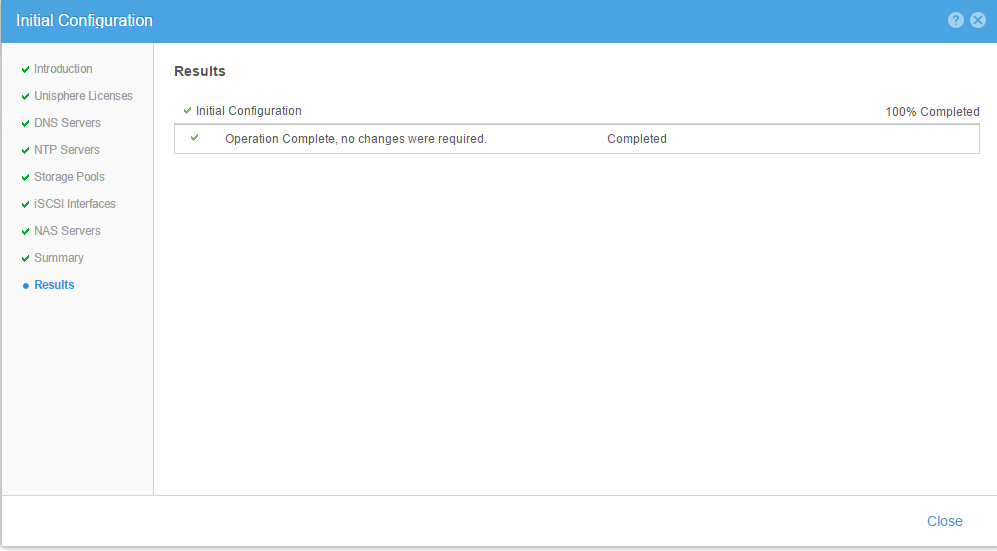Viewport: 997px width, 551px height.
Task: Click the Close link at the bottom
Action: (944, 521)
